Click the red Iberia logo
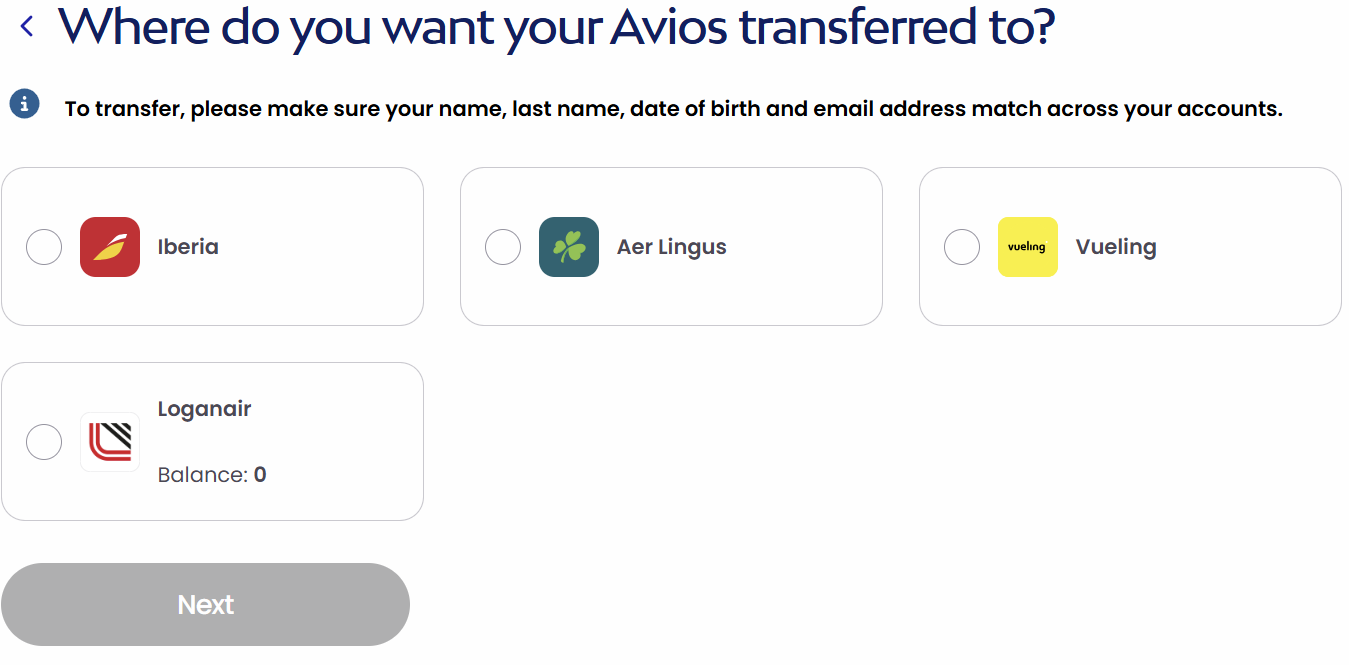The width and height of the screenshot is (1349, 665). click(110, 247)
